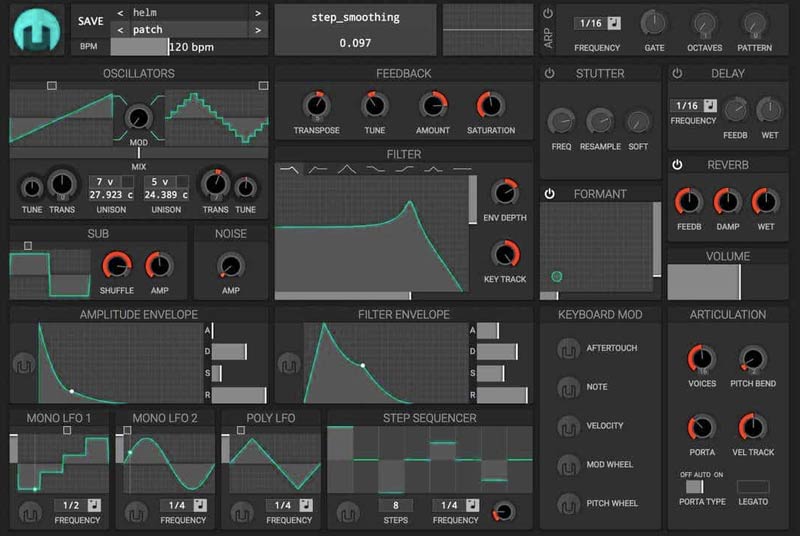Screen dimensions: 800x536
Task: Turn off the Reverb power button
Action: [677, 164]
